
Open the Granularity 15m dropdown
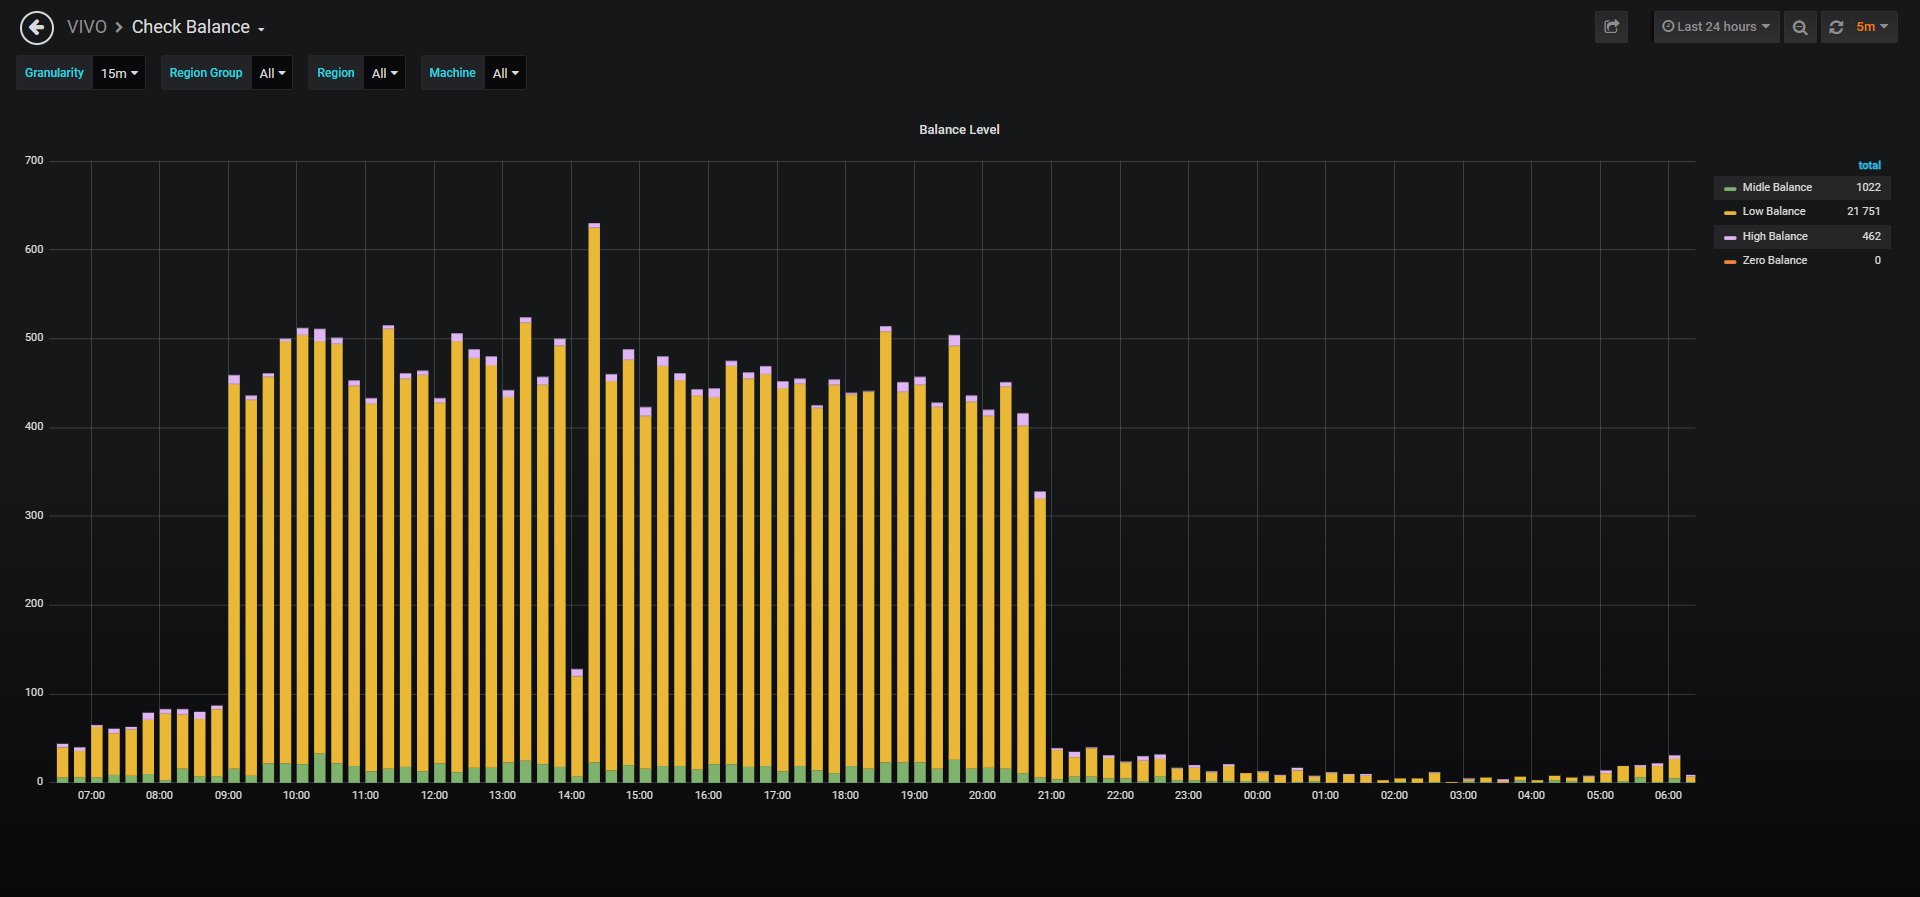(x=119, y=73)
